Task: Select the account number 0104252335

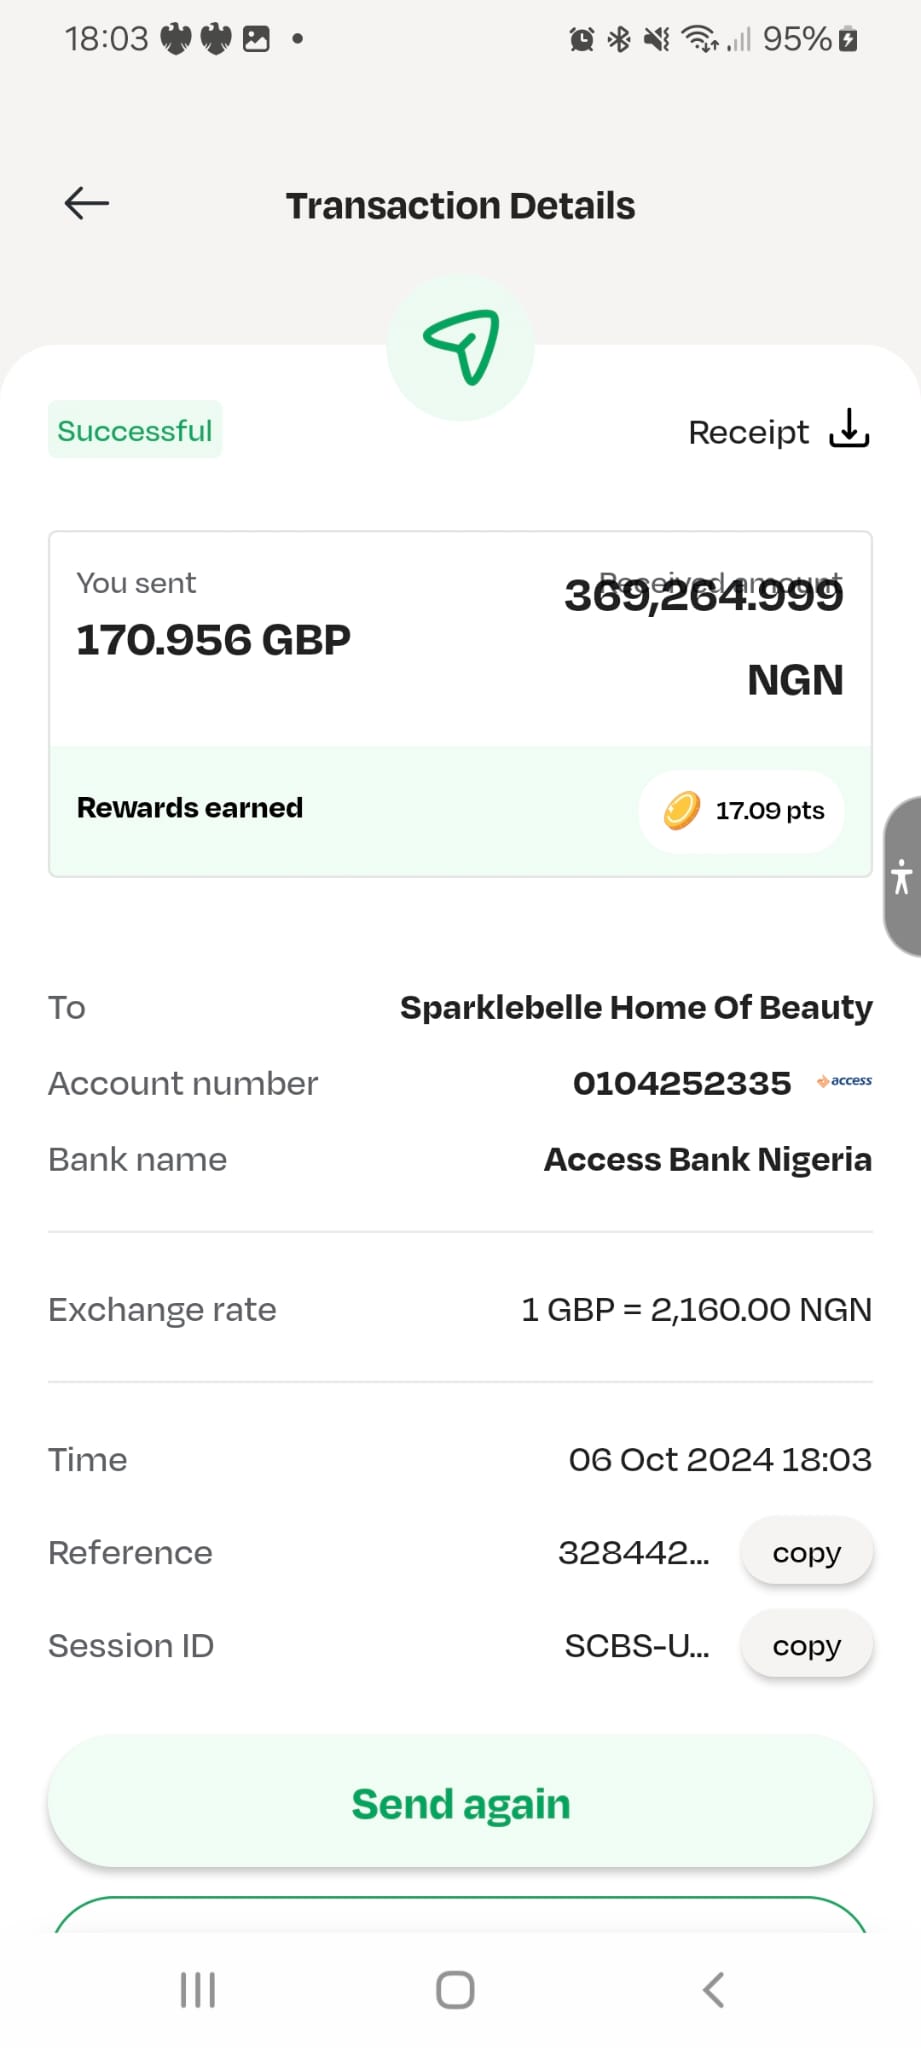Action: point(681,1083)
